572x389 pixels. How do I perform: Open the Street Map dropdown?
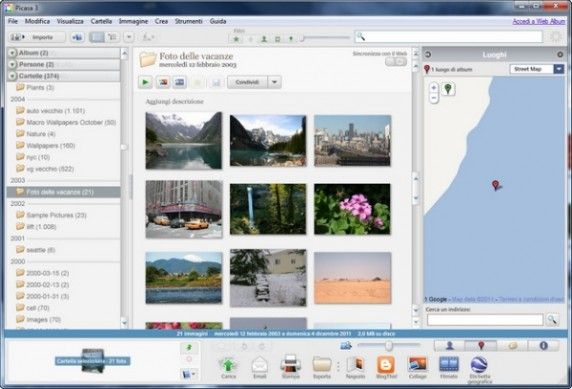(x=537, y=69)
